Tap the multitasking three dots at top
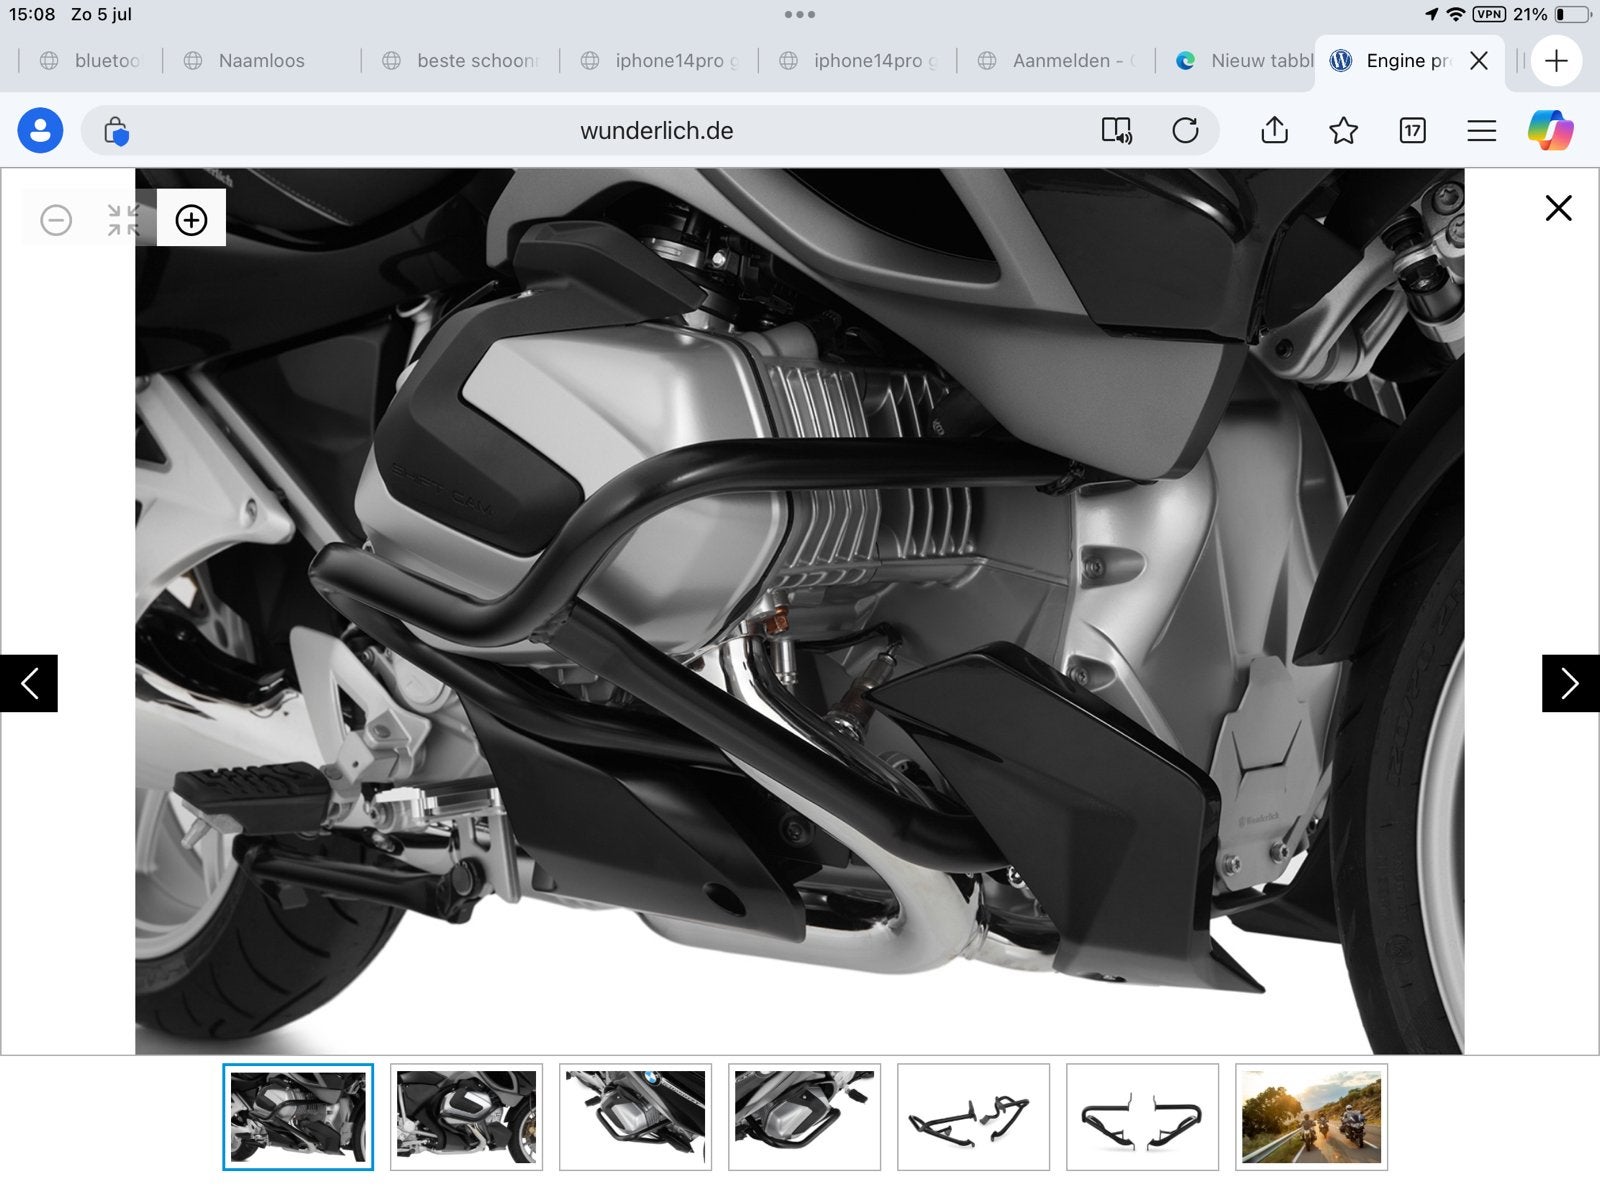 (x=800, y=14)
